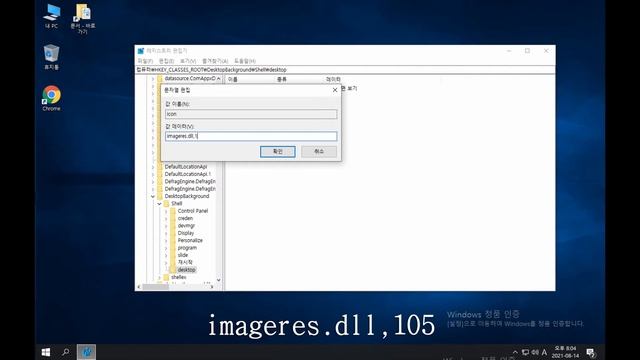Viewport: 640px width, 360px height.
Task: Open the 편집(E) menu
Action: [166, 61]
